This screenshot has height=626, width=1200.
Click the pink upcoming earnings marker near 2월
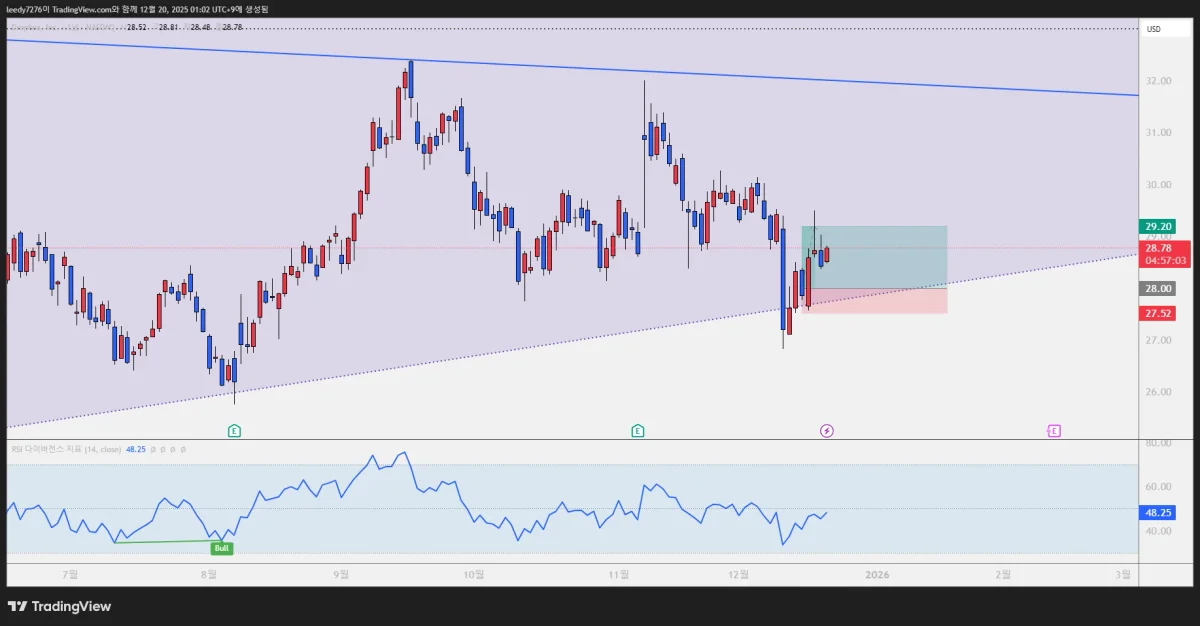pyautogui.click(x=1053, y=431)
